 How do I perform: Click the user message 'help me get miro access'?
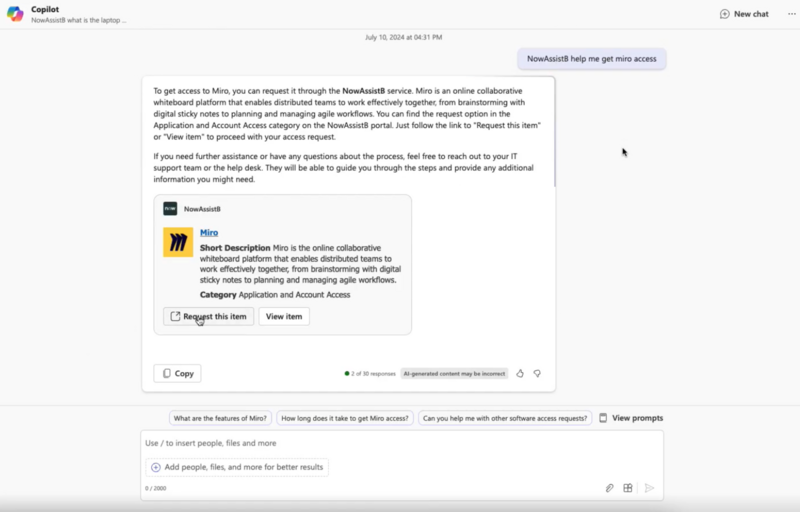tap(592, 59)
